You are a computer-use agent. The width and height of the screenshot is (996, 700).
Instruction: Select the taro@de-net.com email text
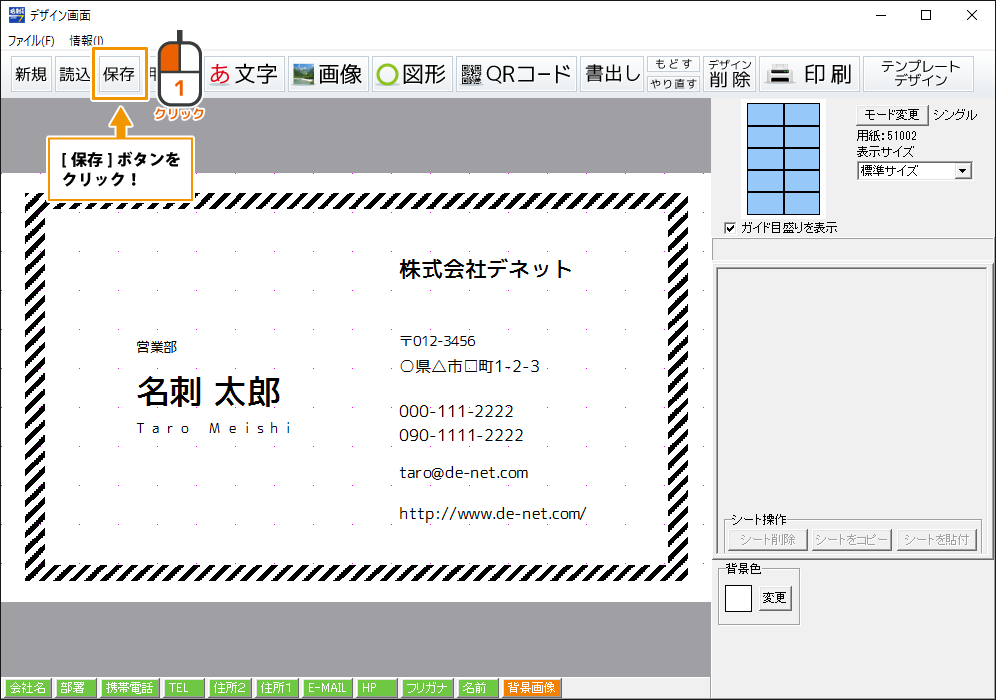click(464, 473)
